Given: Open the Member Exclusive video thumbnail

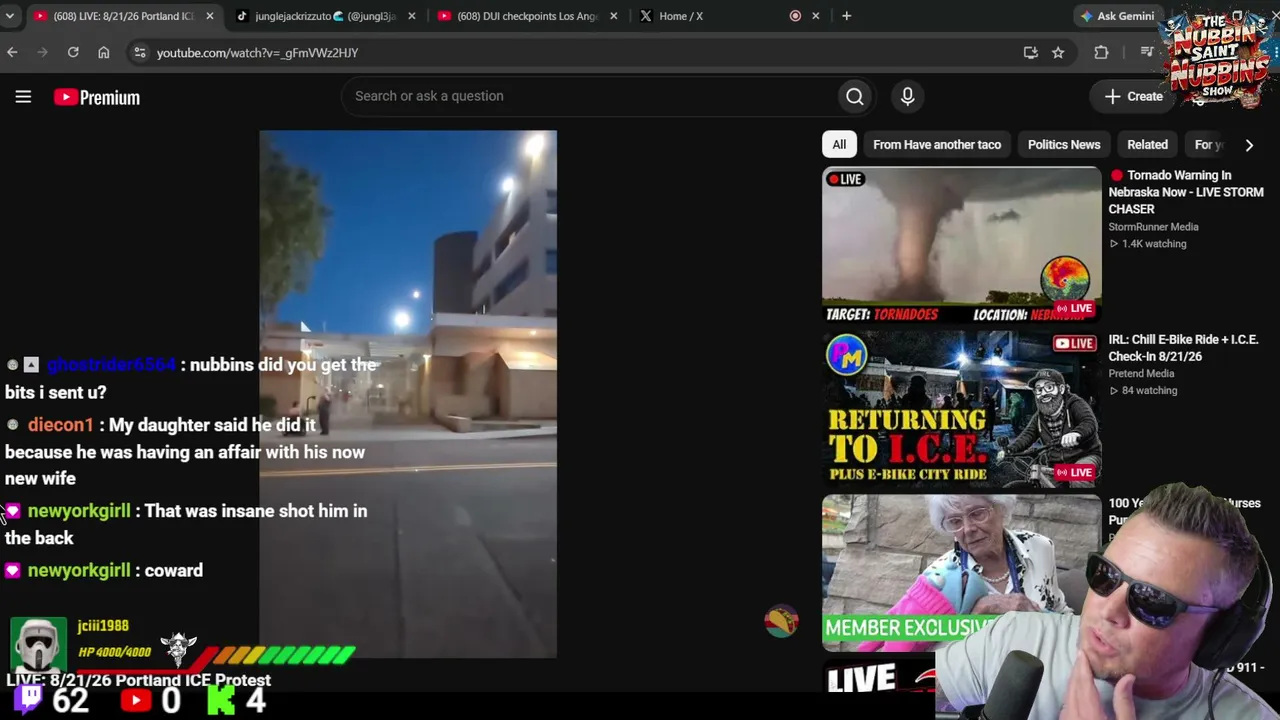Looking at the screenshot, I should pos(961,573).
